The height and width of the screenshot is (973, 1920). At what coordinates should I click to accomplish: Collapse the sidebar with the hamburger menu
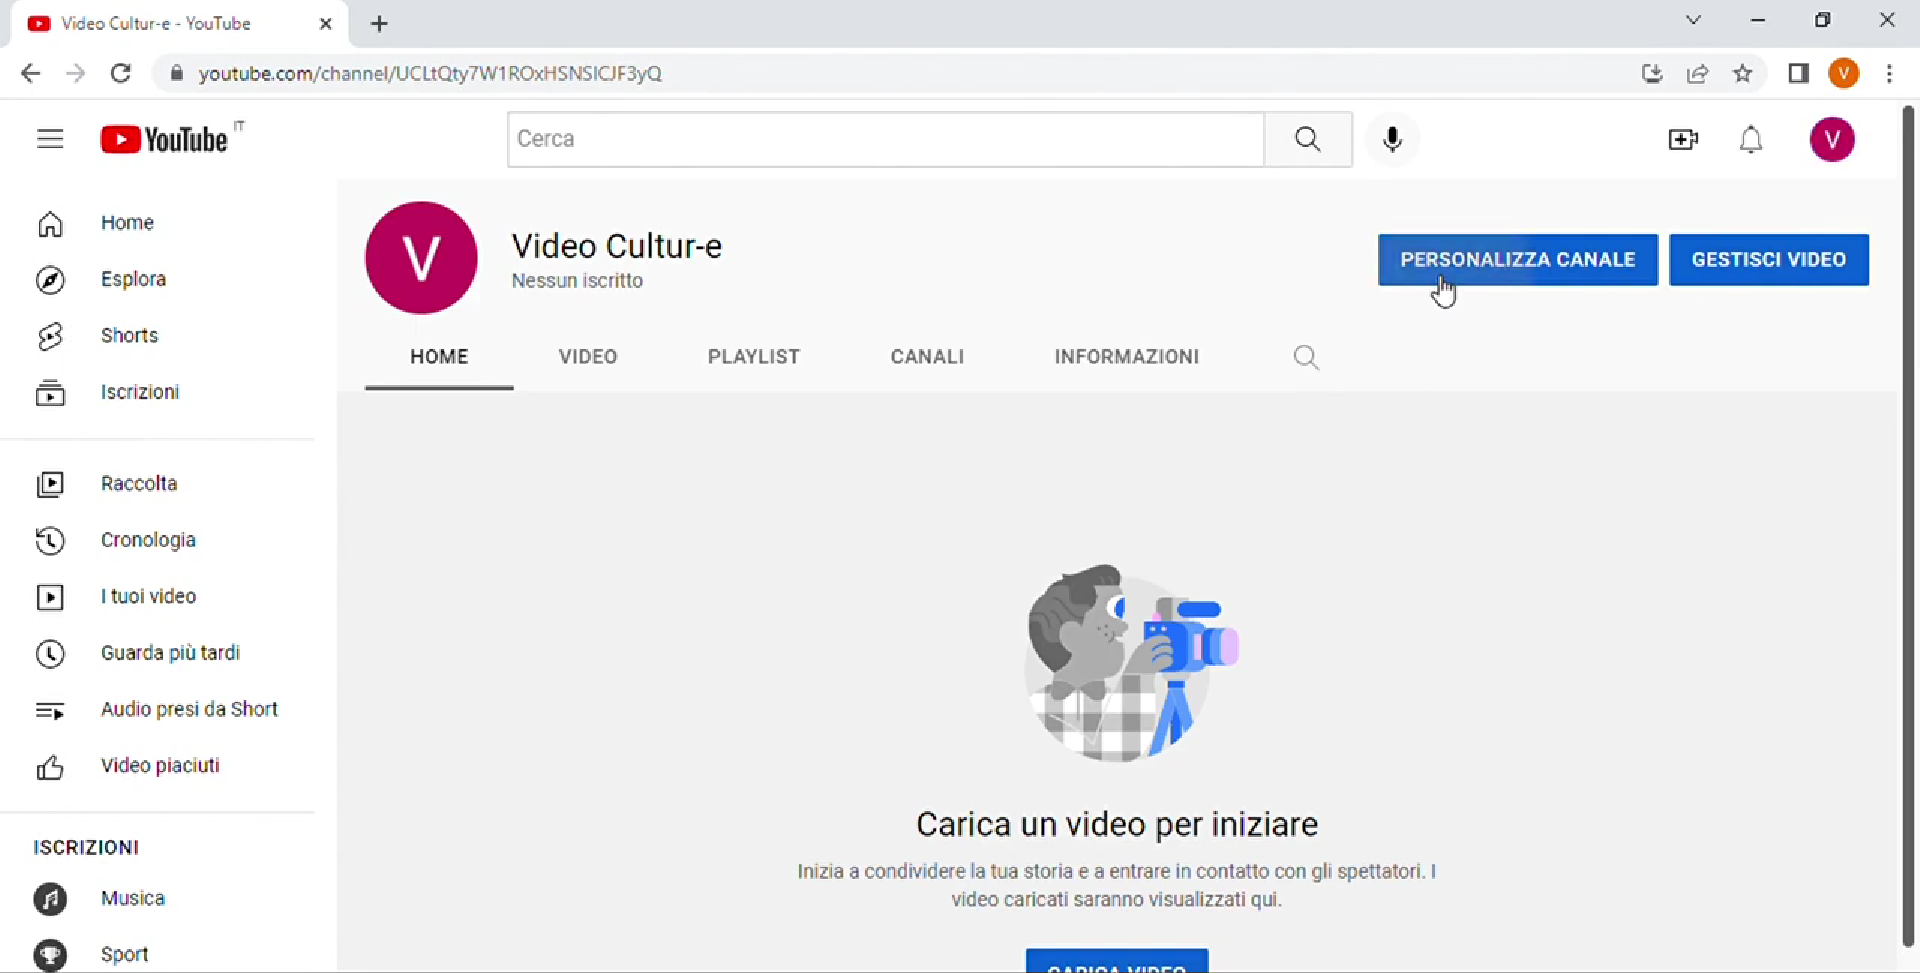point(50,139)
